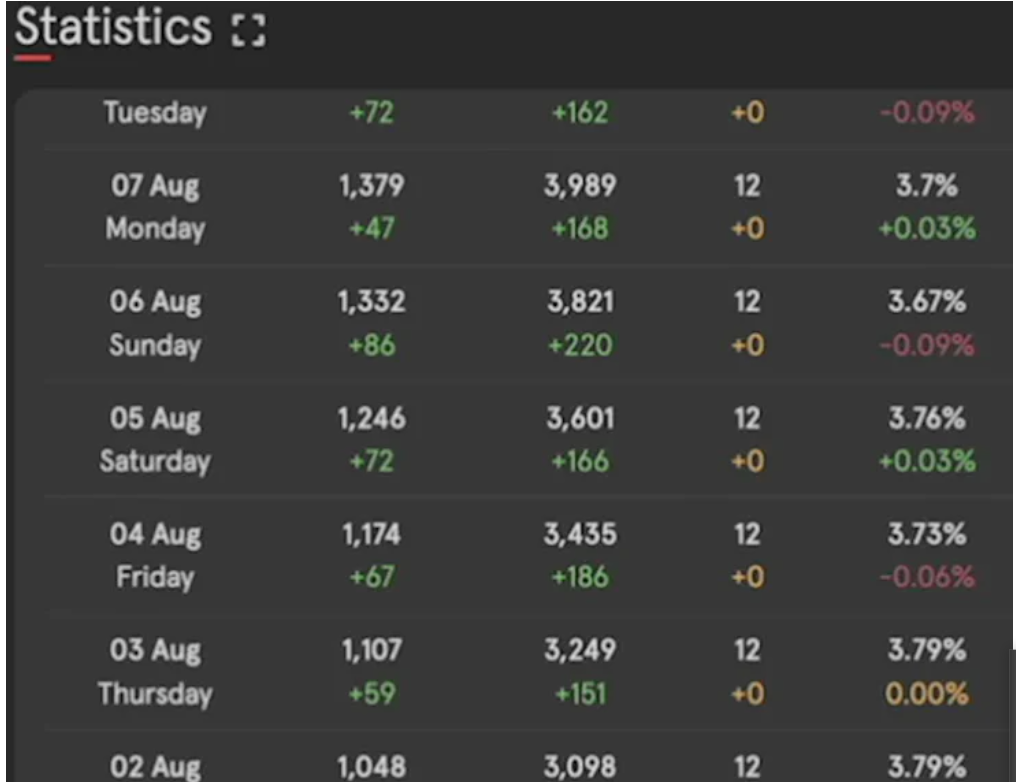Viewport: 1016px width, 782px height.
Task: Click the 3.67% rate for 06 Aug
Action: tap(927, 302)
